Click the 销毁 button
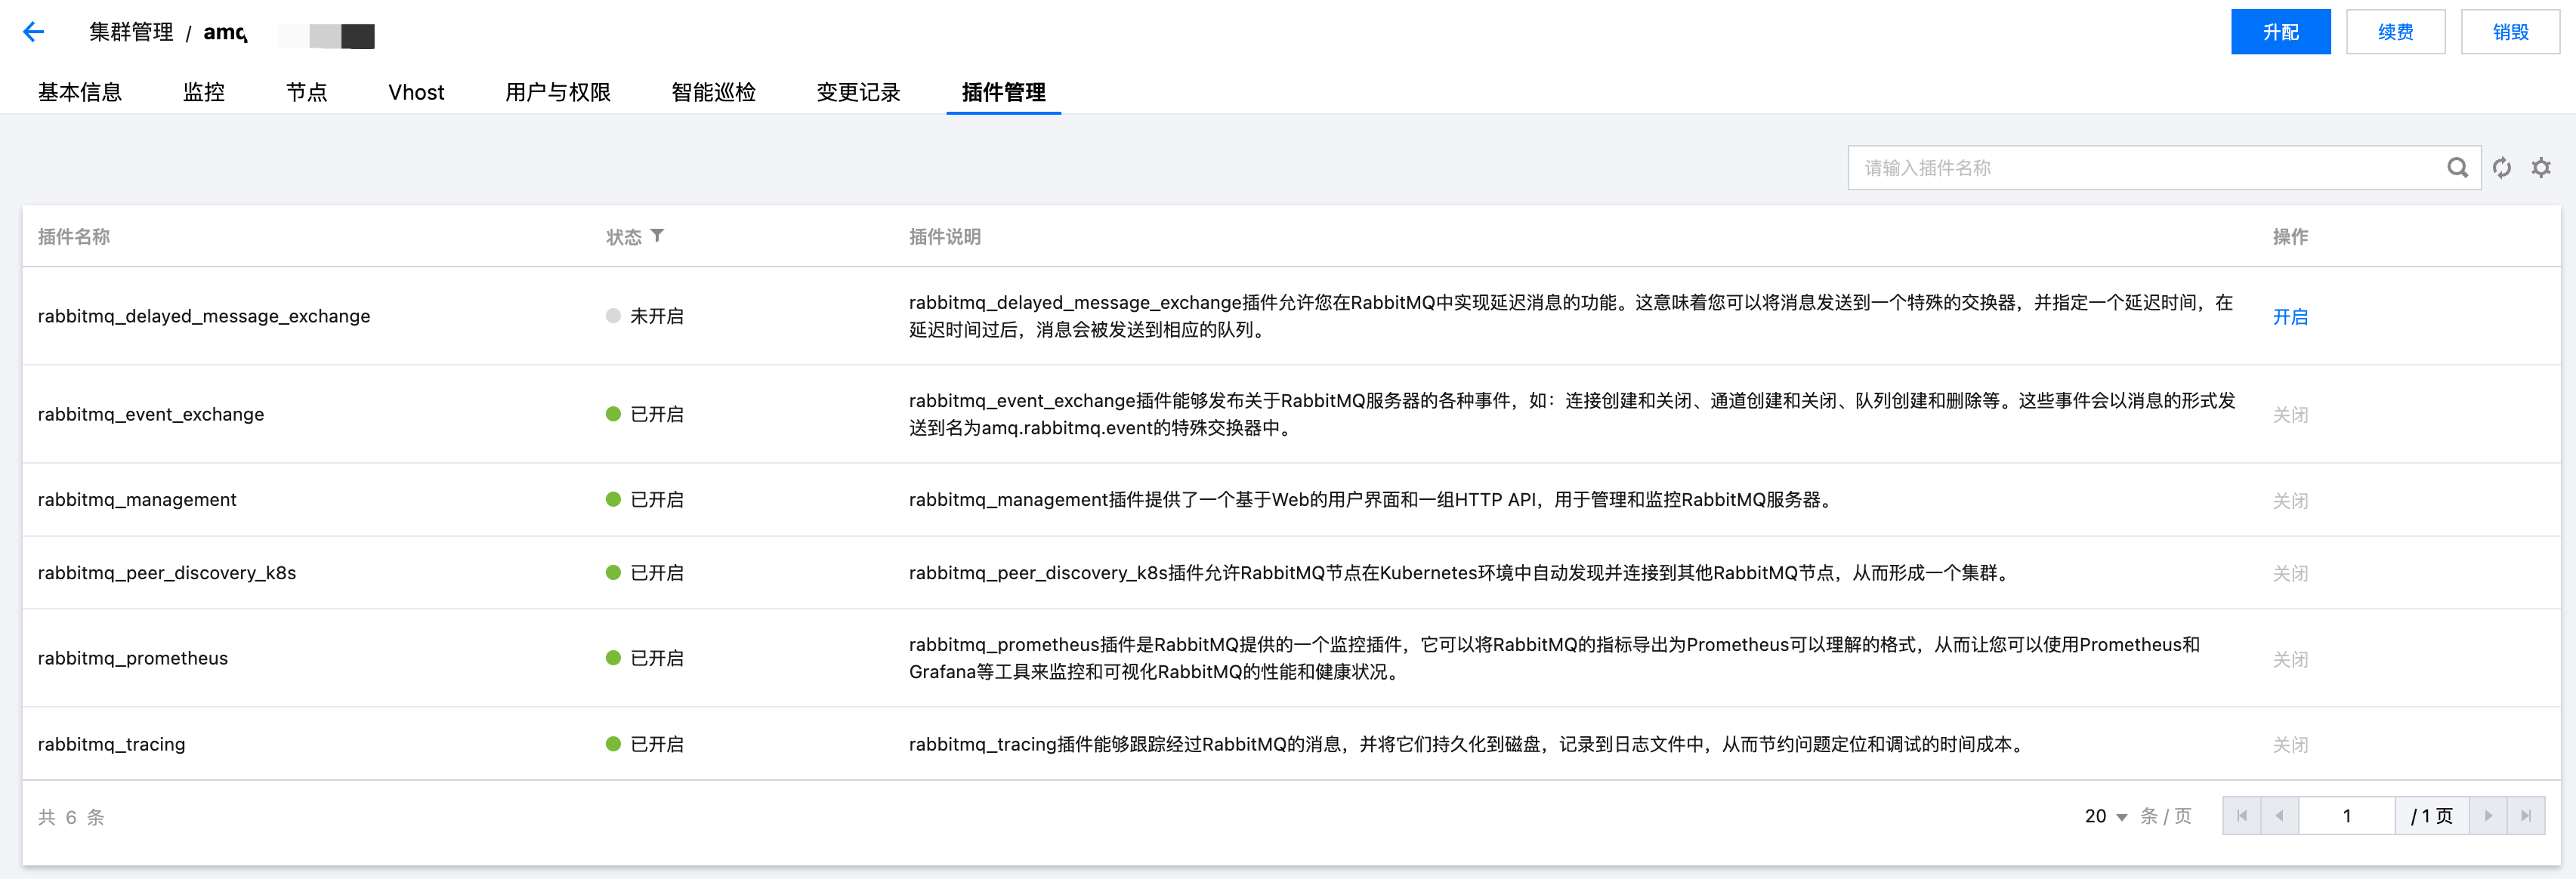 2510,32
